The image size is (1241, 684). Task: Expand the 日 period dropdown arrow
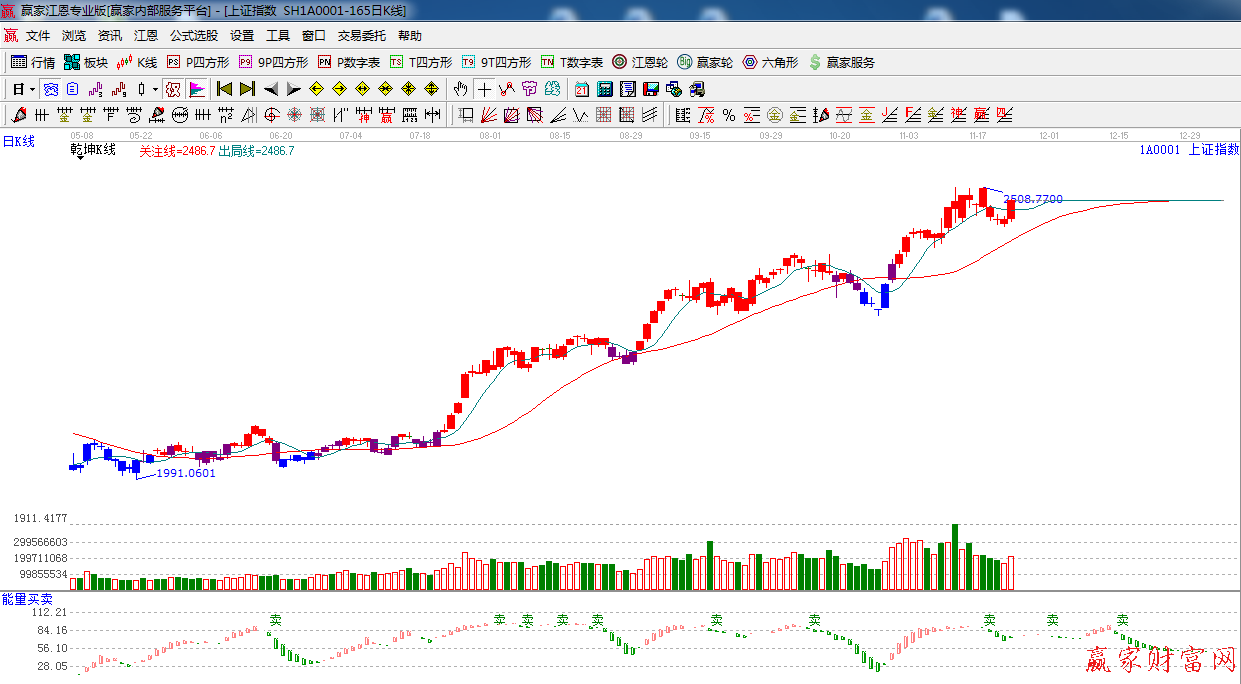32,89
